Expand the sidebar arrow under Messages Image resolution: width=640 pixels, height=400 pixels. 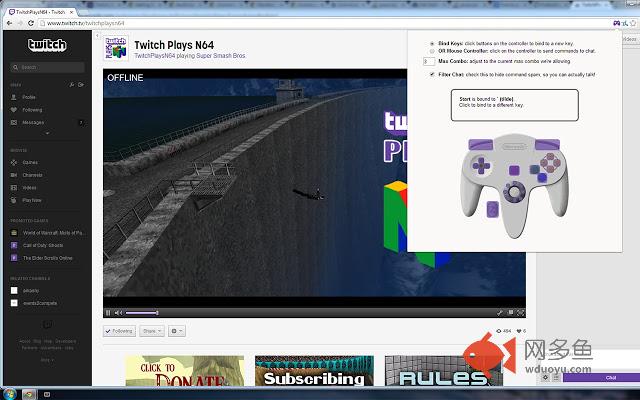(47, 132)
